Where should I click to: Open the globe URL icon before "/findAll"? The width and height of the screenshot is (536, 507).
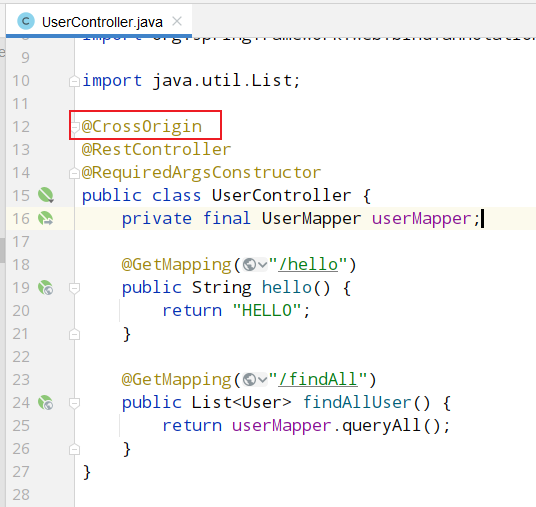pyautogui.click(x=249, y=379)
